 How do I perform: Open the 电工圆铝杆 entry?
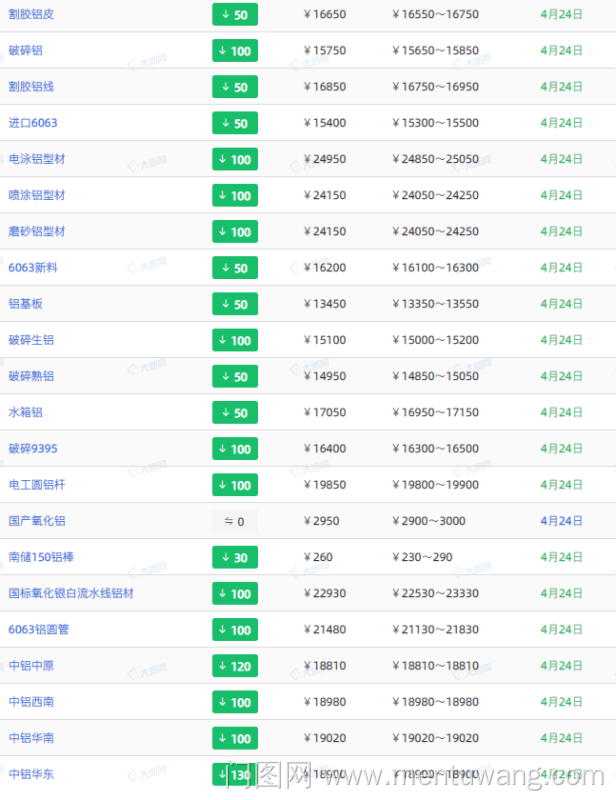(37, 485)
